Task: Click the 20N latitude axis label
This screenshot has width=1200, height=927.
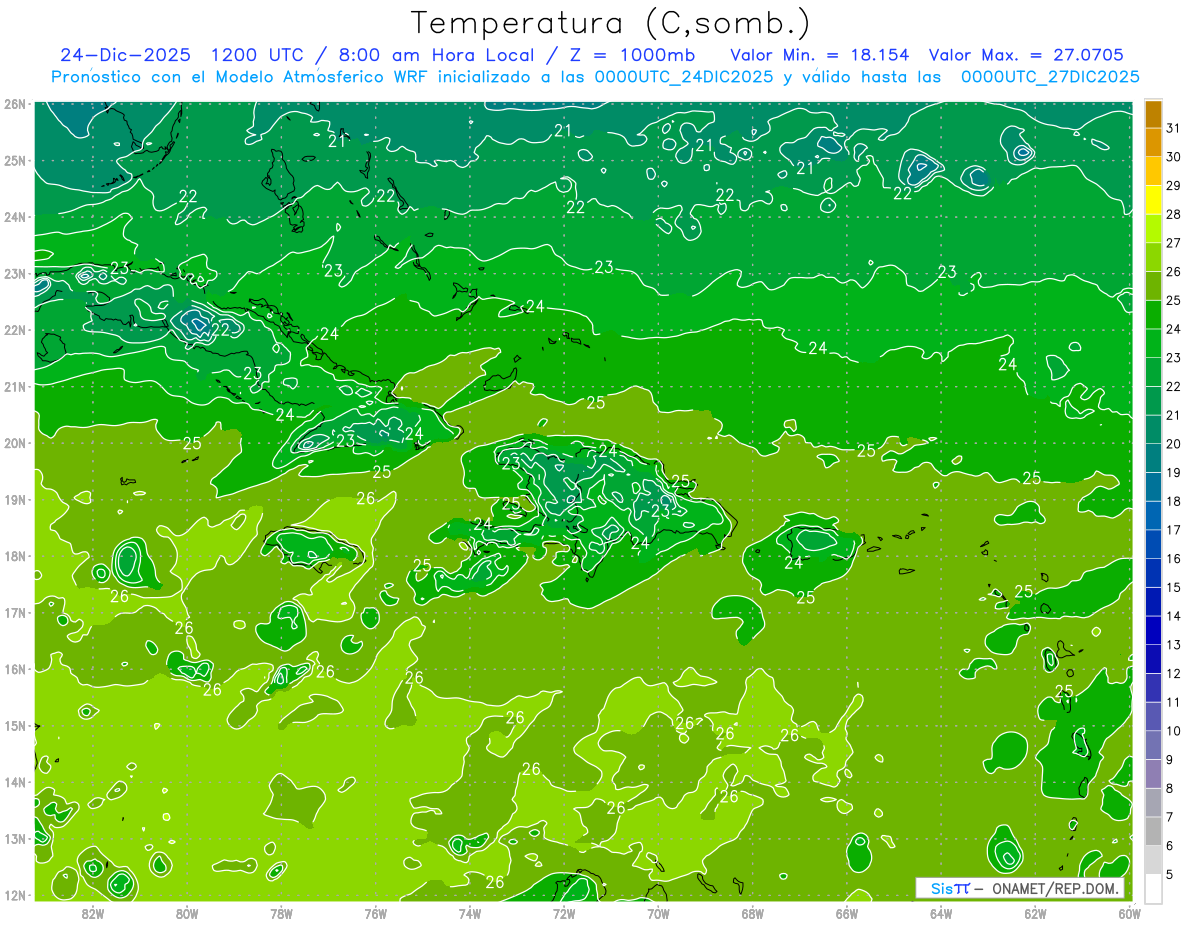Action: coord(15,443)
